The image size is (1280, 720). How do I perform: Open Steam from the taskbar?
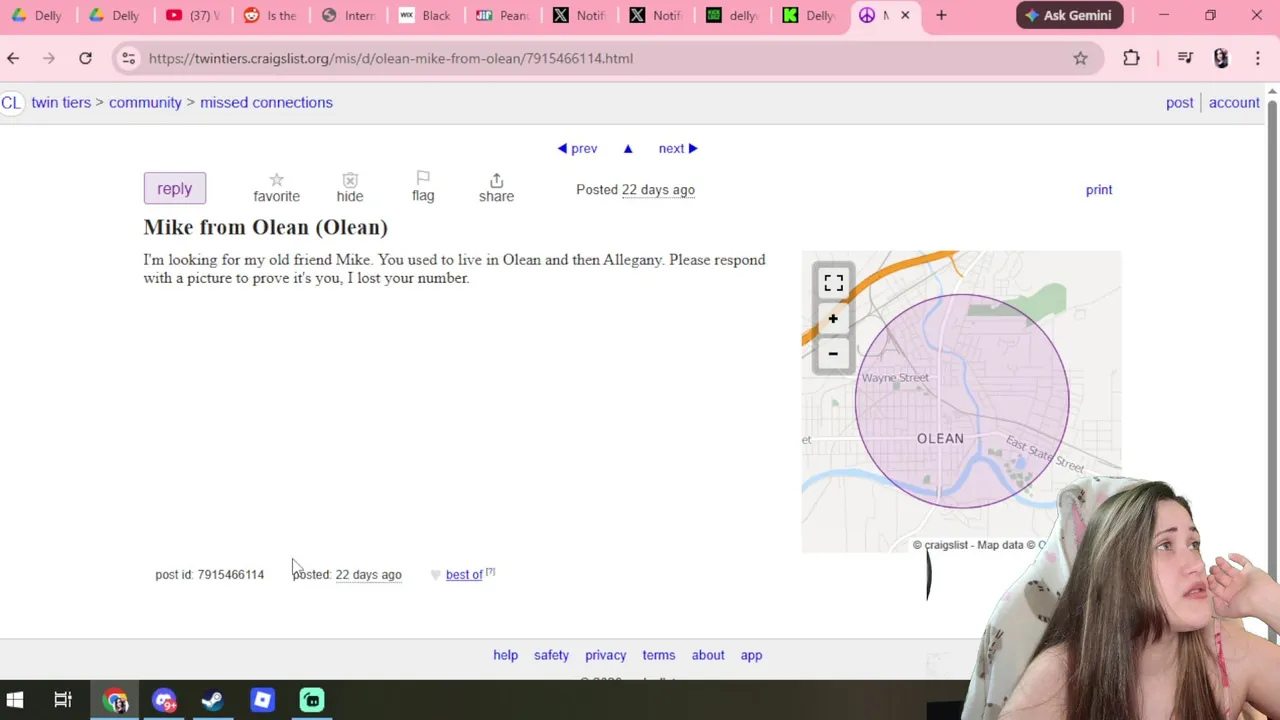(x=213, y=700)
